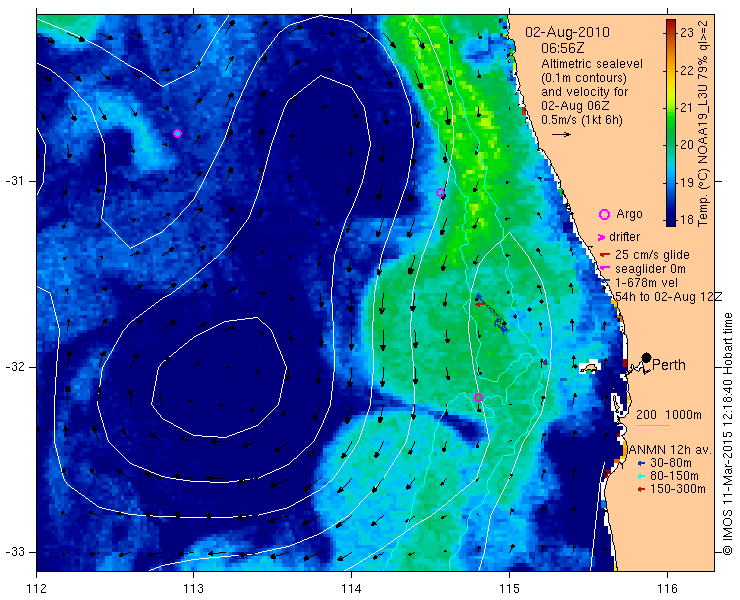This screenshot has height=600, width=740.
Task: Click the longitude axis label 116
Action: click(x=667, y=589)
